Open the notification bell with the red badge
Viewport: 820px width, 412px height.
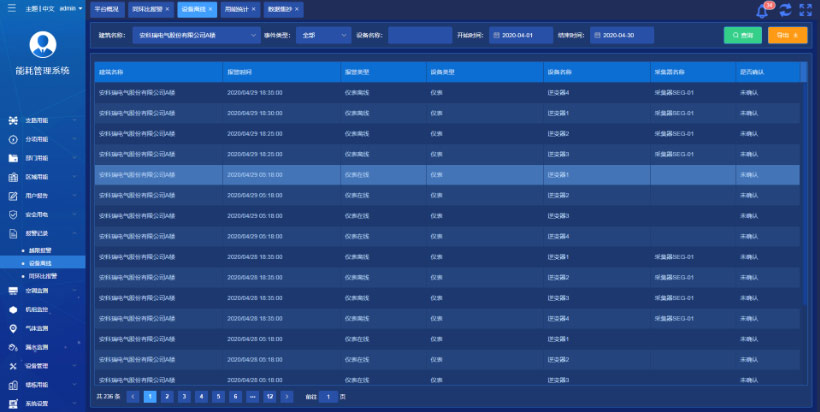763,10
